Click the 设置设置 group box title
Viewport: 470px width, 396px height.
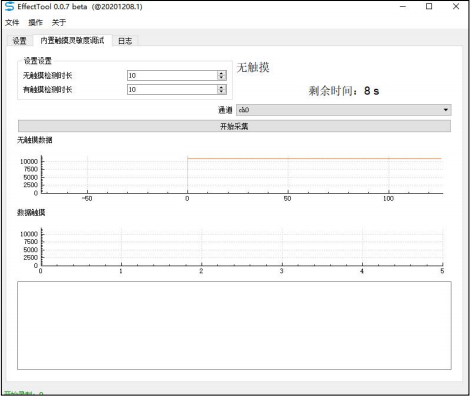coord(38,61)
